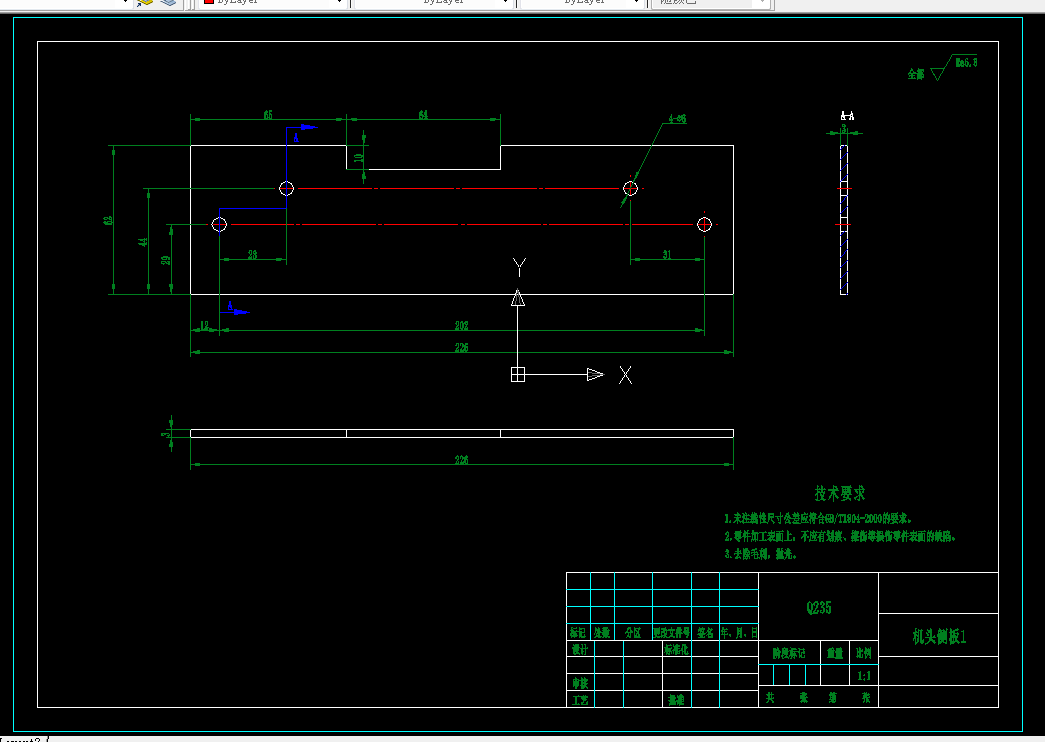Image resolution: width=1045 pixels, height=742 pixels.
Task: Select technical note 1 about GB/T1804-2000
Action: click(818, 518)
